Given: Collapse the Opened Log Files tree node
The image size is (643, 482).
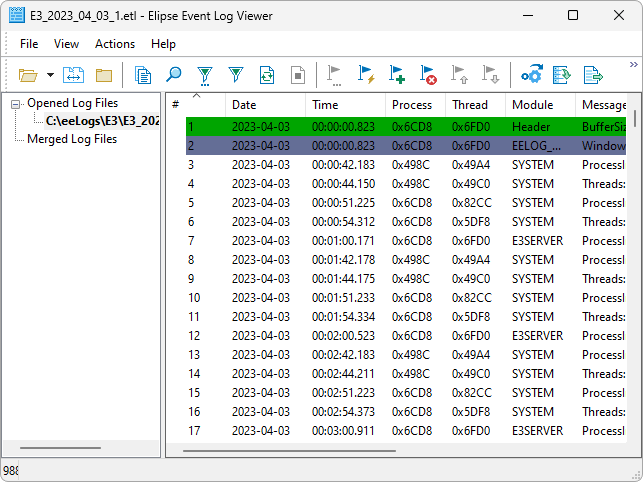Looking at the screenshot, I should [x=17, y=103].
